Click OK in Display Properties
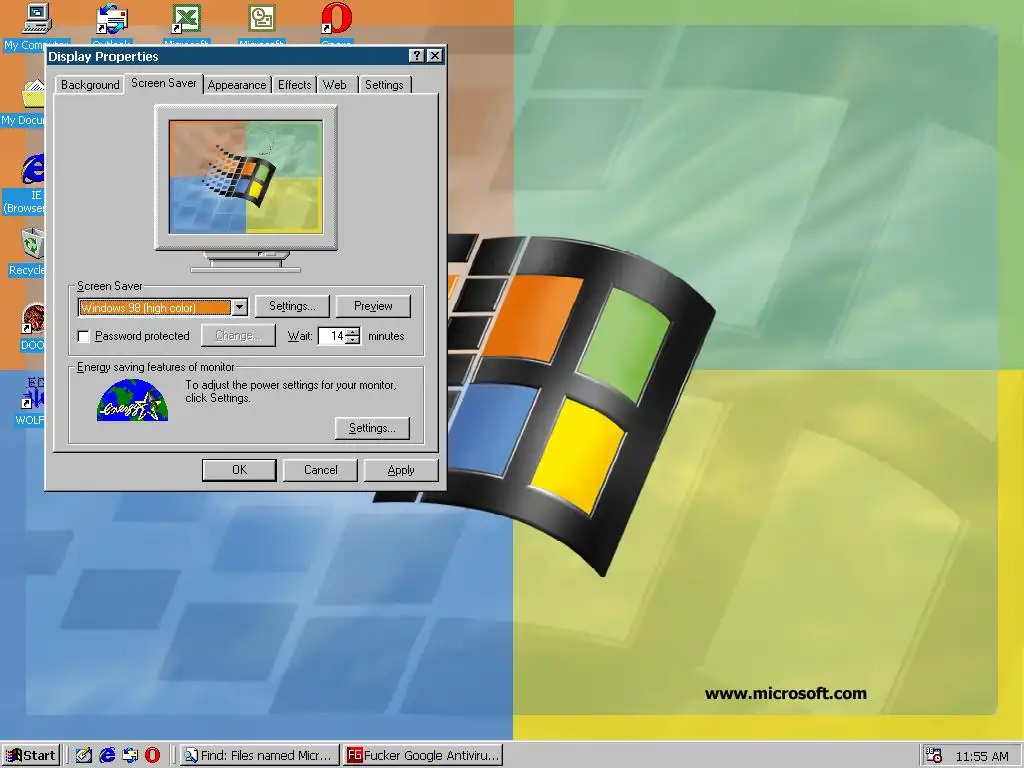 239,470
